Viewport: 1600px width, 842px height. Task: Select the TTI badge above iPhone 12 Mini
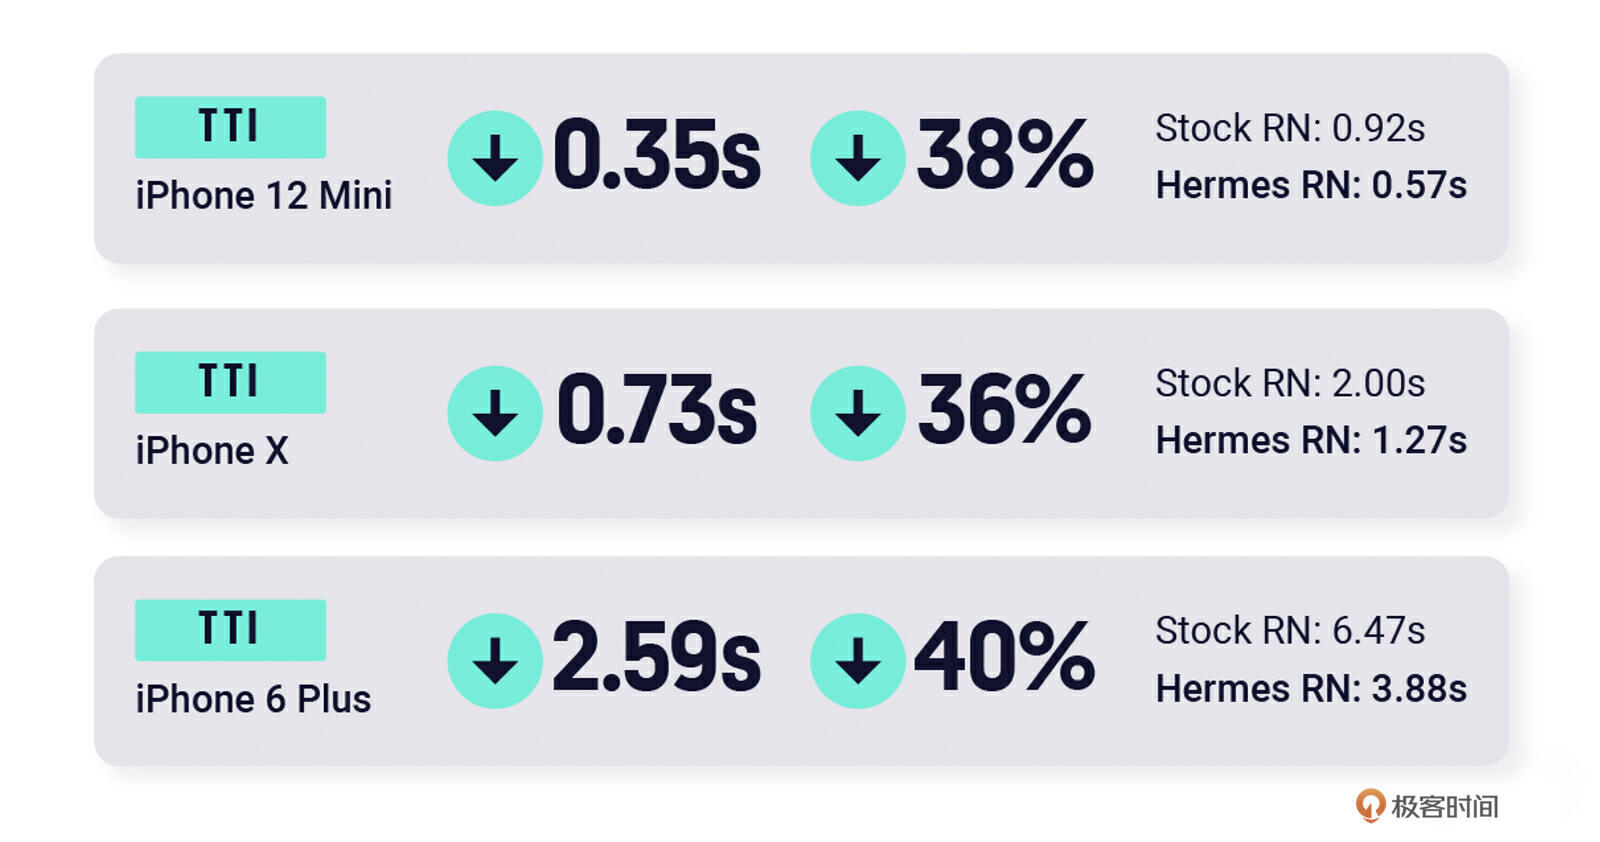coord(230,127)
